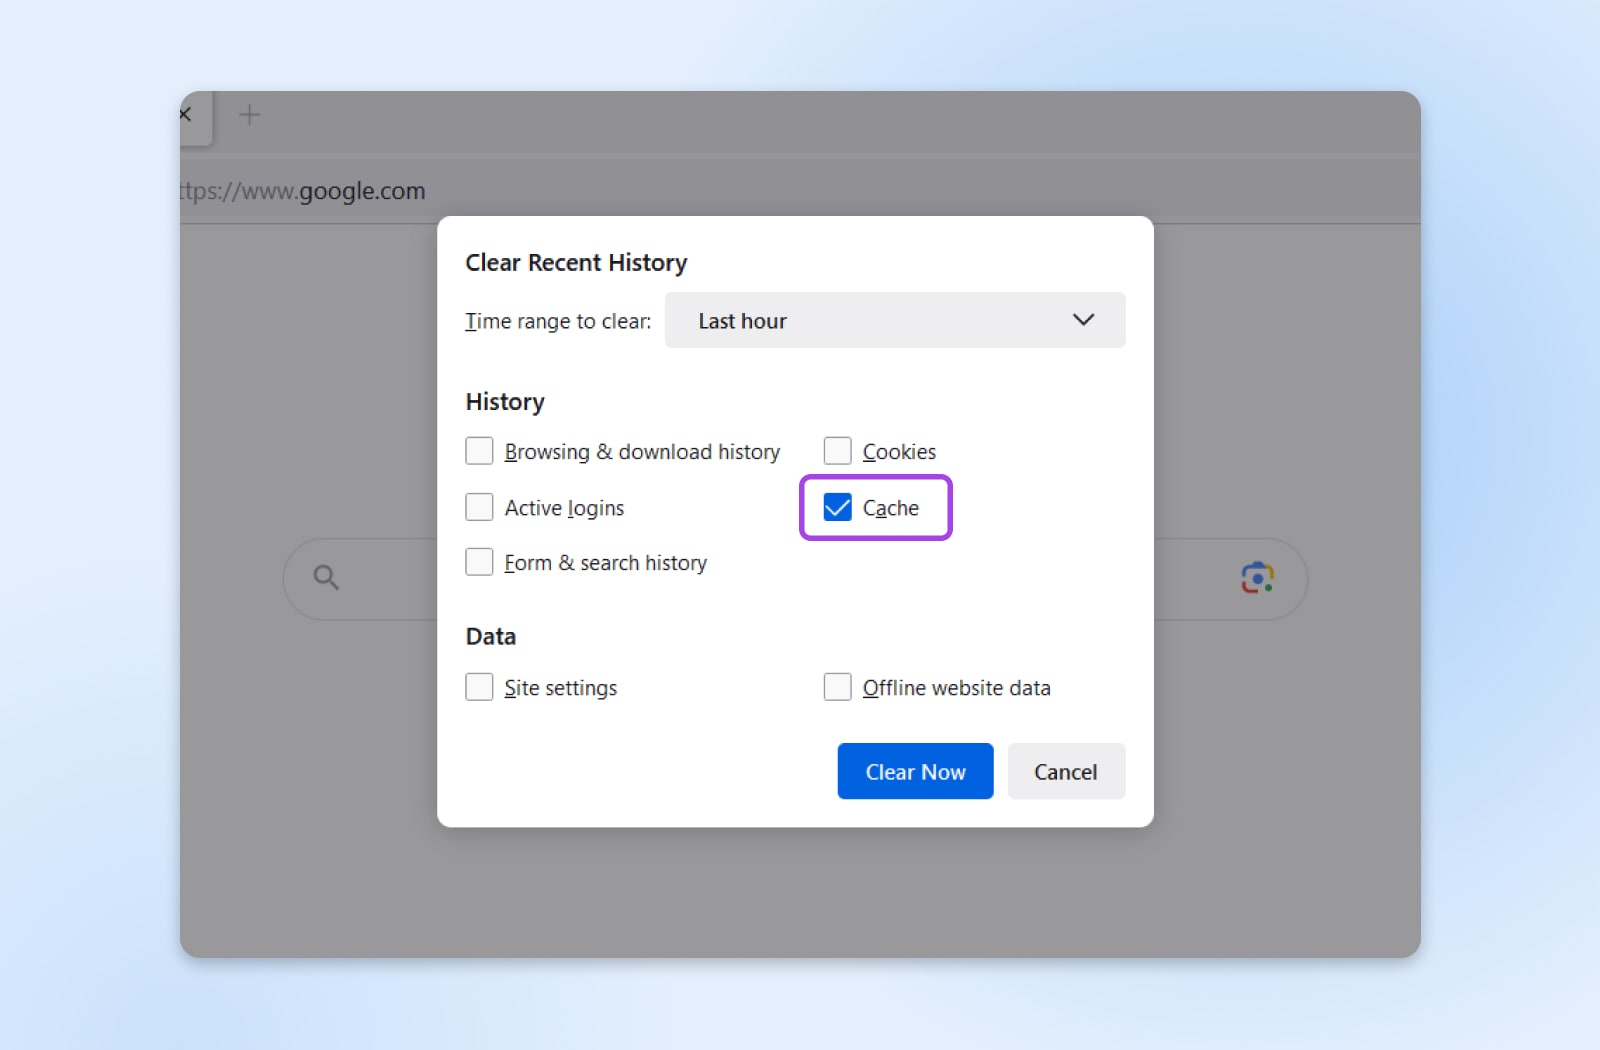Image resolution: width=1600 pixels, height=1050 pixels.
Task: Uncheck the Cache checkbox
Action: tap(837, 508)
